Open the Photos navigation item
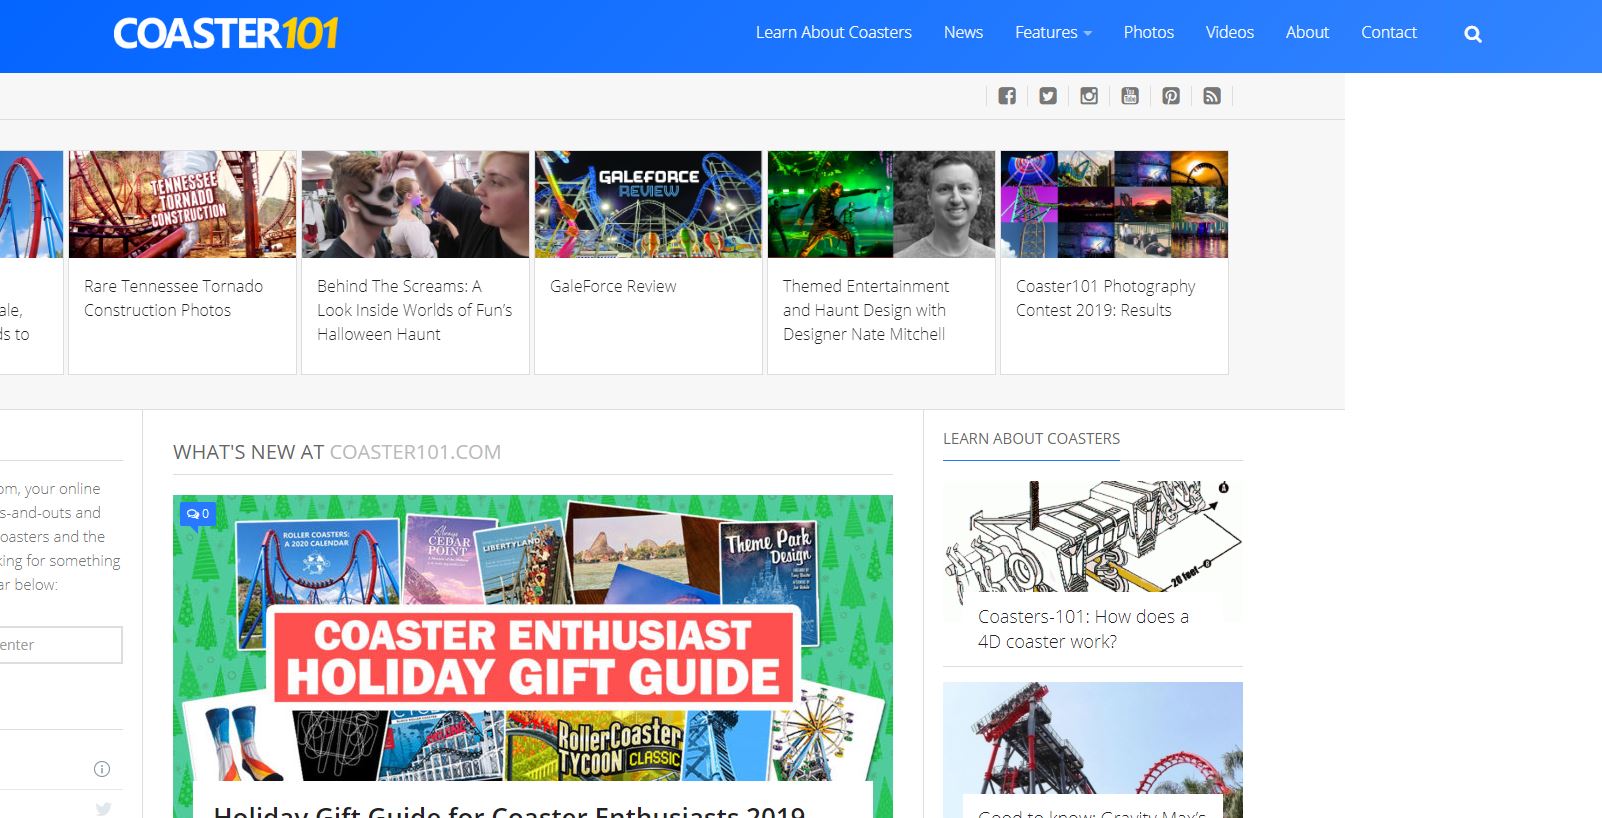Image resolution: width=1602 pixels, height=818 pixels. coord(1148,32)
